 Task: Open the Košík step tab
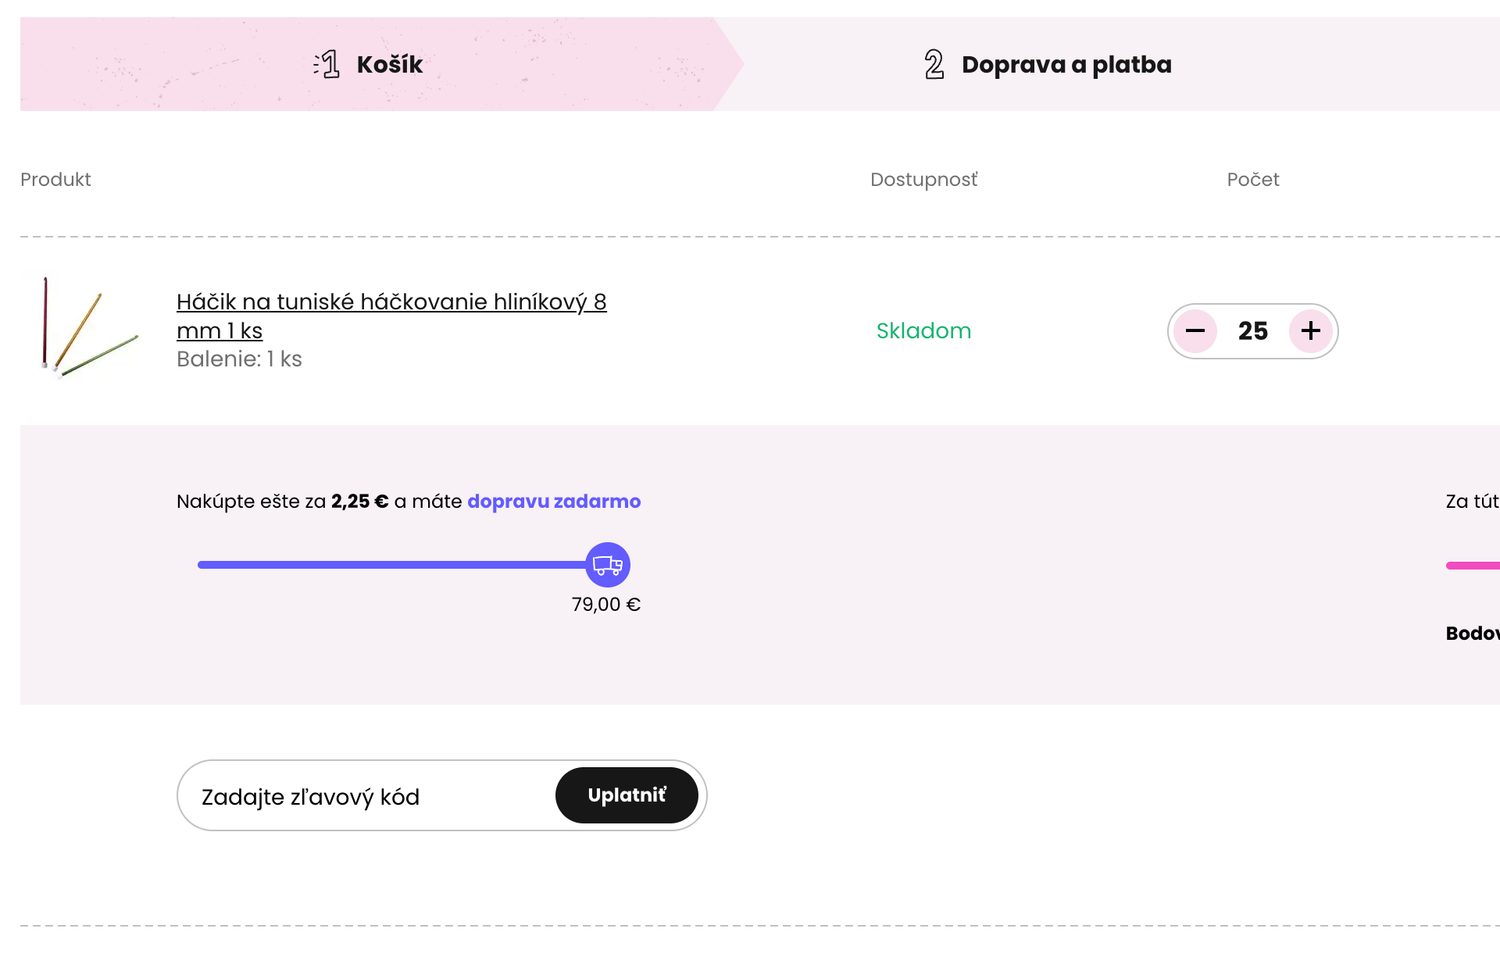point(390,65)
